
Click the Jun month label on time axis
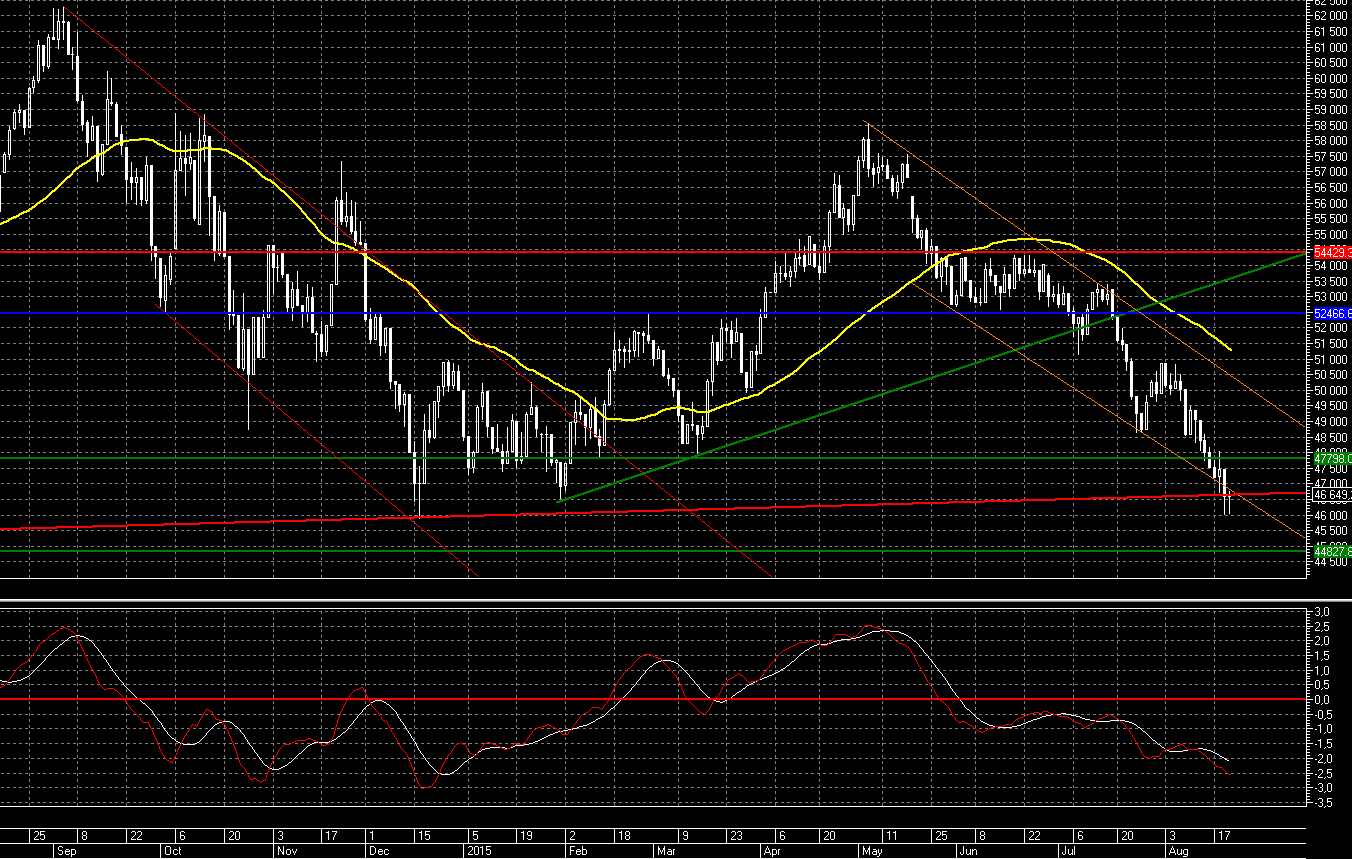966,850
